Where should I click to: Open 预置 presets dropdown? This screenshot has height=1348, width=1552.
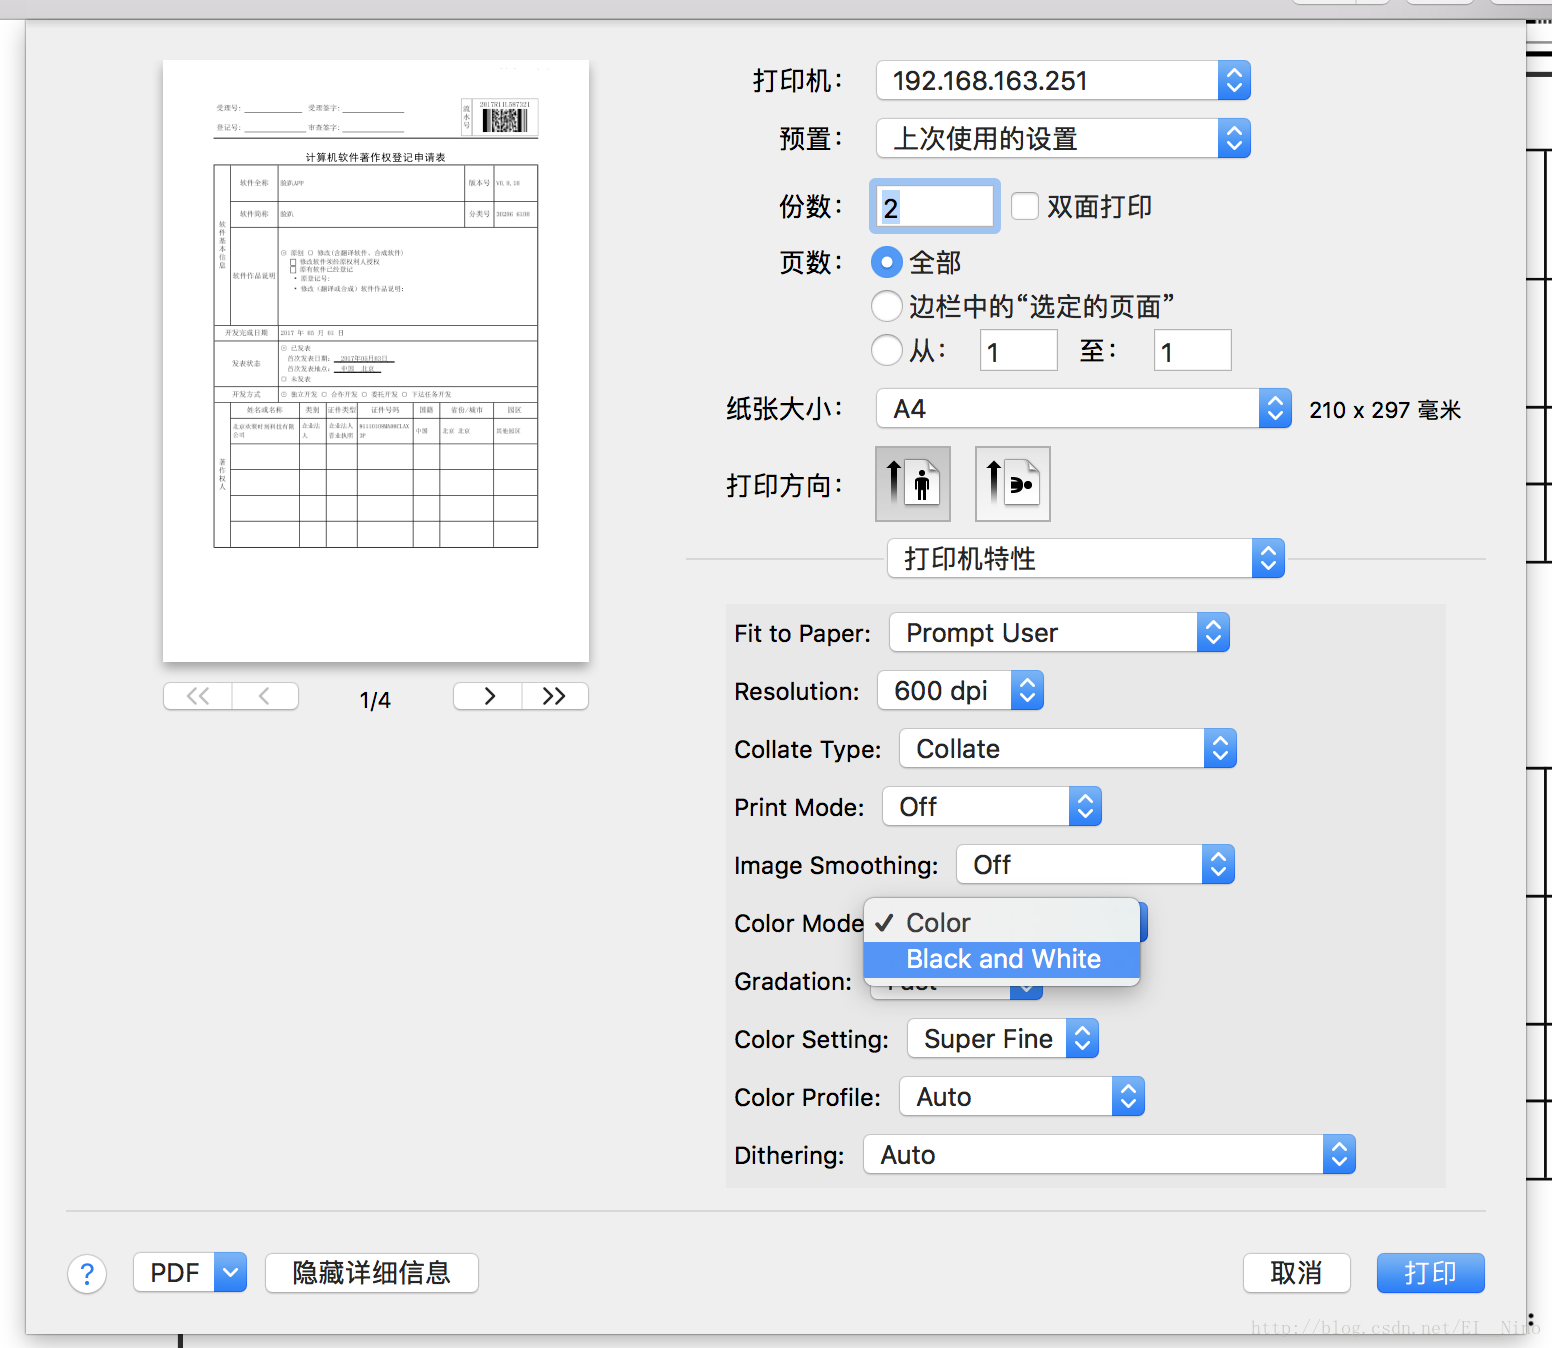click(1063, 138)
